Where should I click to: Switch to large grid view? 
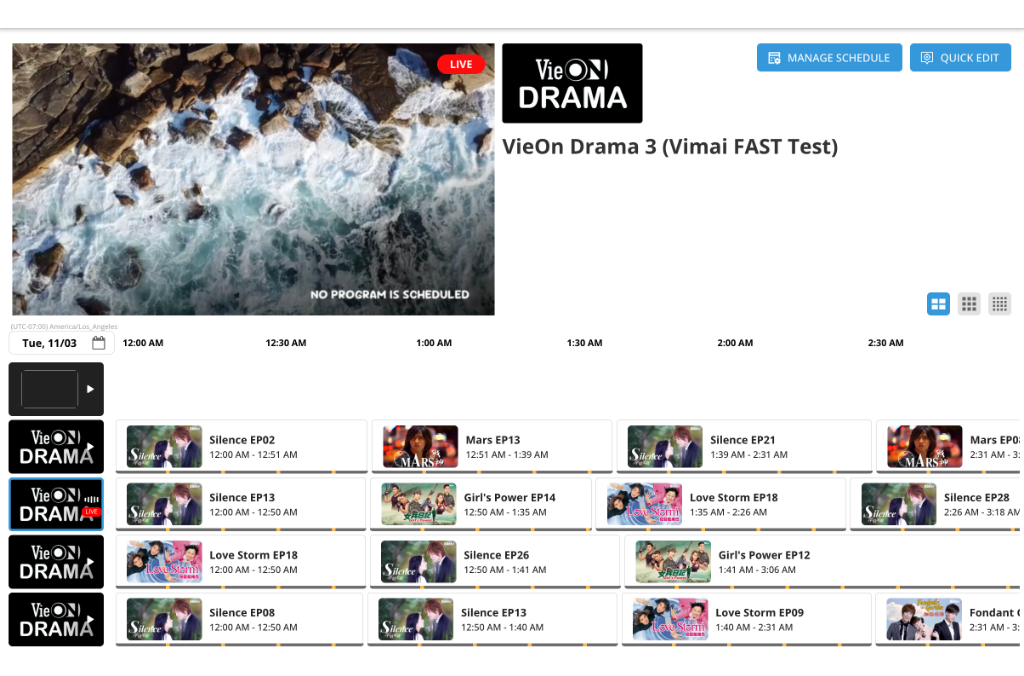click(938, 304)
